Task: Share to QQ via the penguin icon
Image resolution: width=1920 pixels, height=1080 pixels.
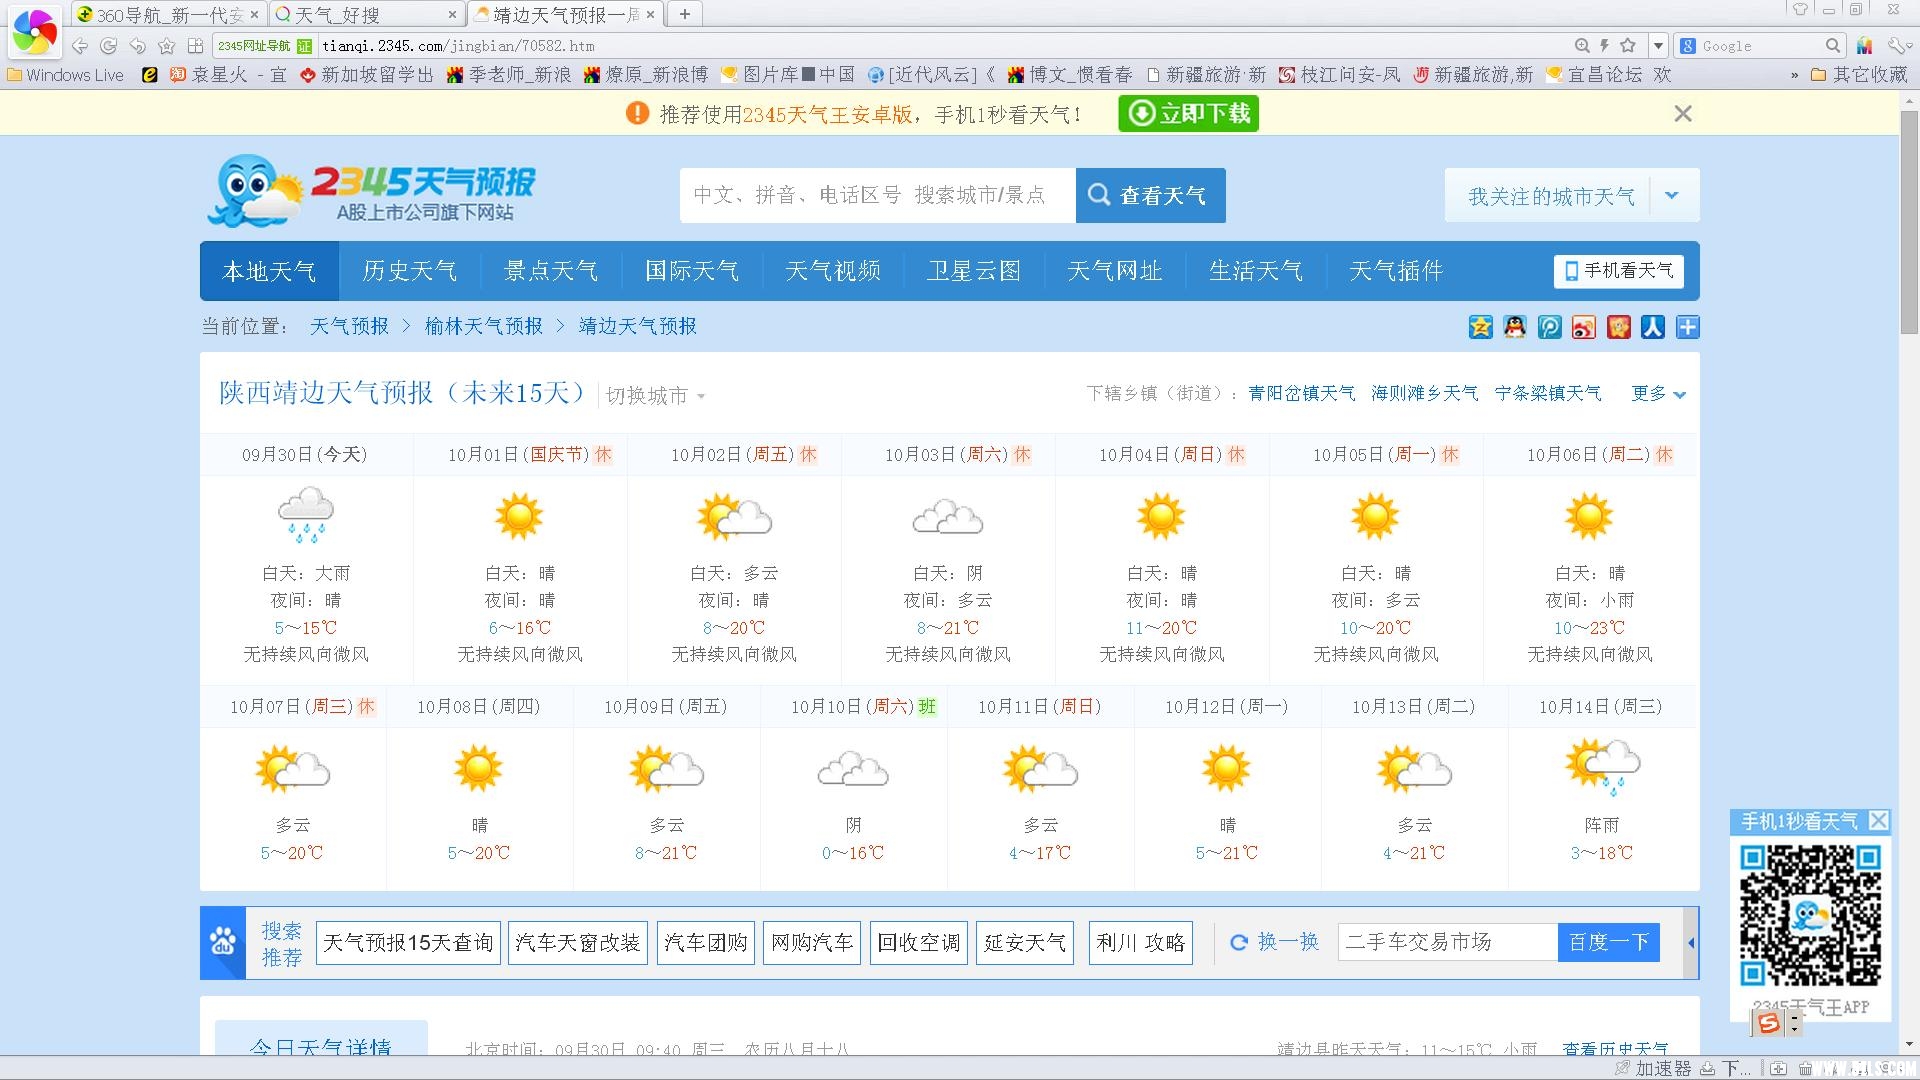Action: coord(1515,327)
